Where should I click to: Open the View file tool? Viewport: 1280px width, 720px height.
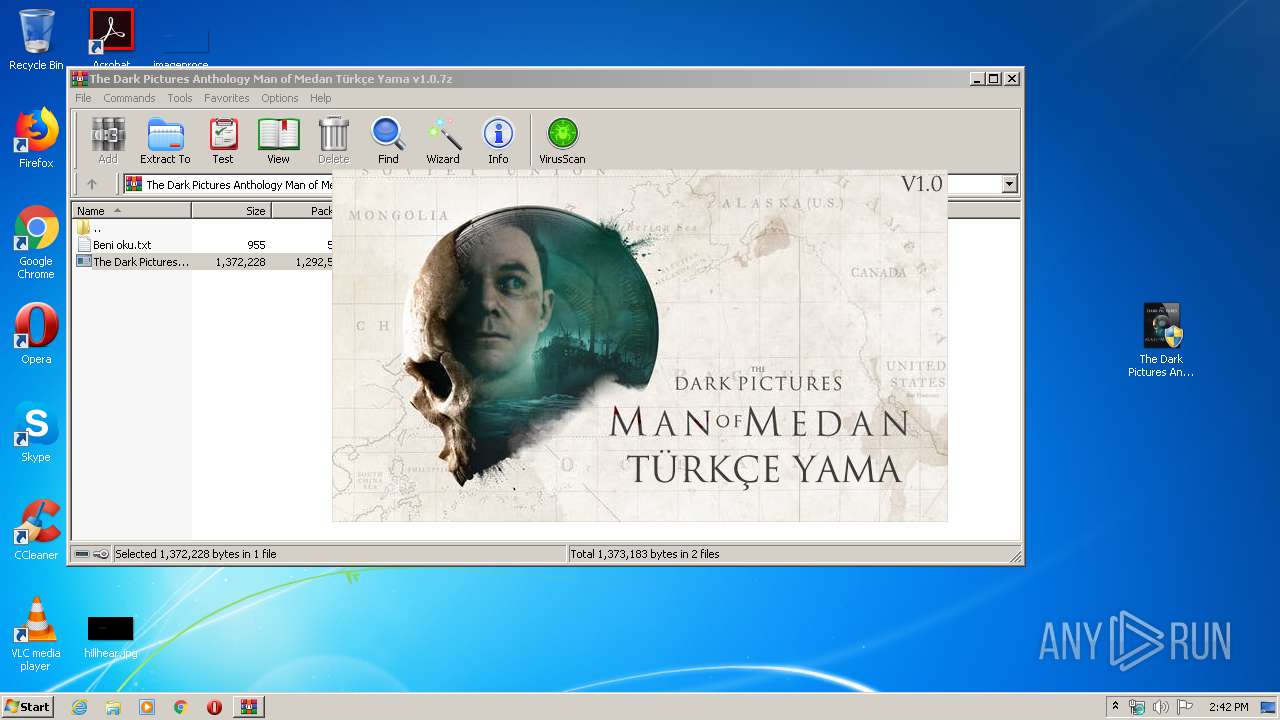click(278, 140)
